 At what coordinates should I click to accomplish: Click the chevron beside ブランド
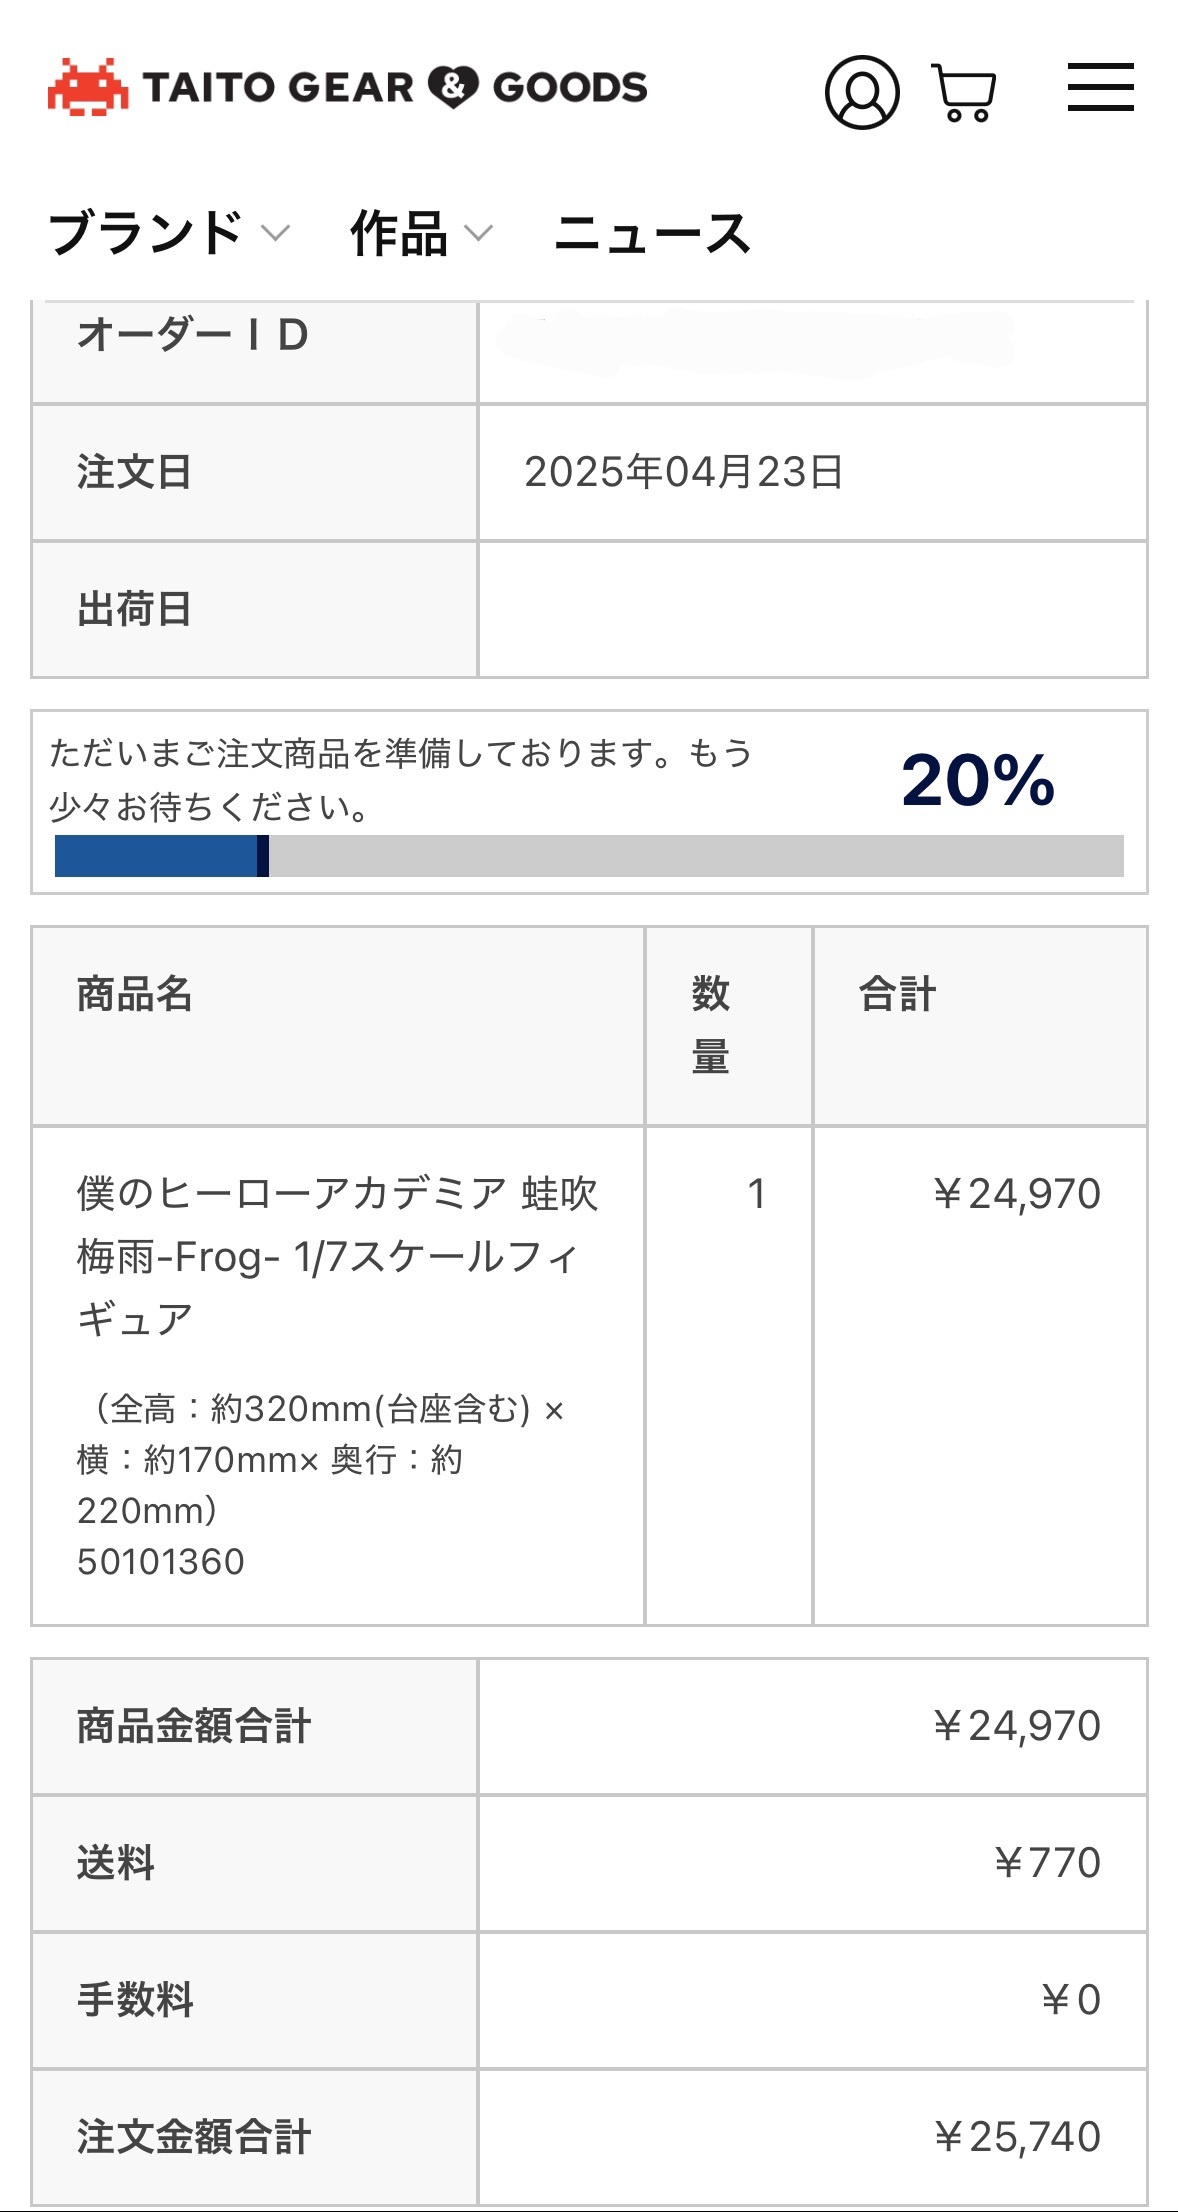[x=275, y=234]
